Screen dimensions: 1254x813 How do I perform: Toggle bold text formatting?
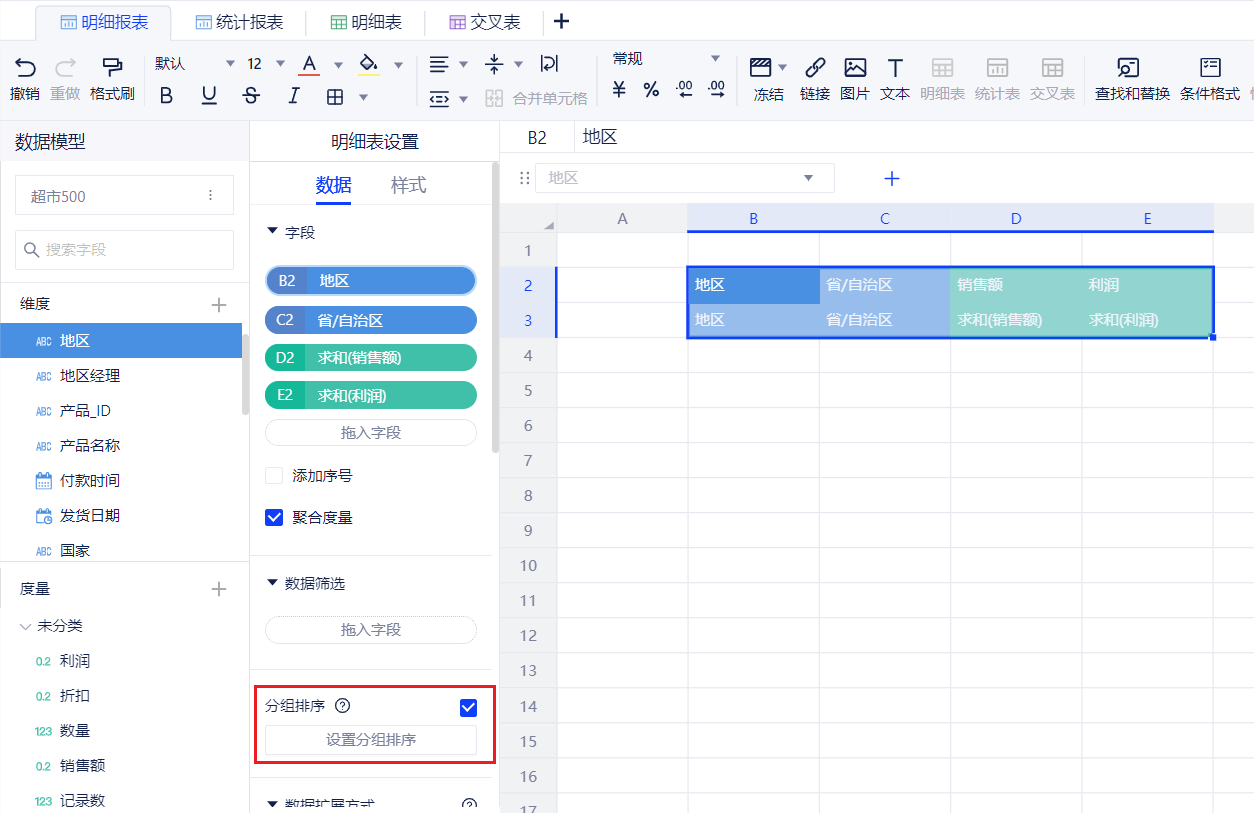click(x=166, y=96)
